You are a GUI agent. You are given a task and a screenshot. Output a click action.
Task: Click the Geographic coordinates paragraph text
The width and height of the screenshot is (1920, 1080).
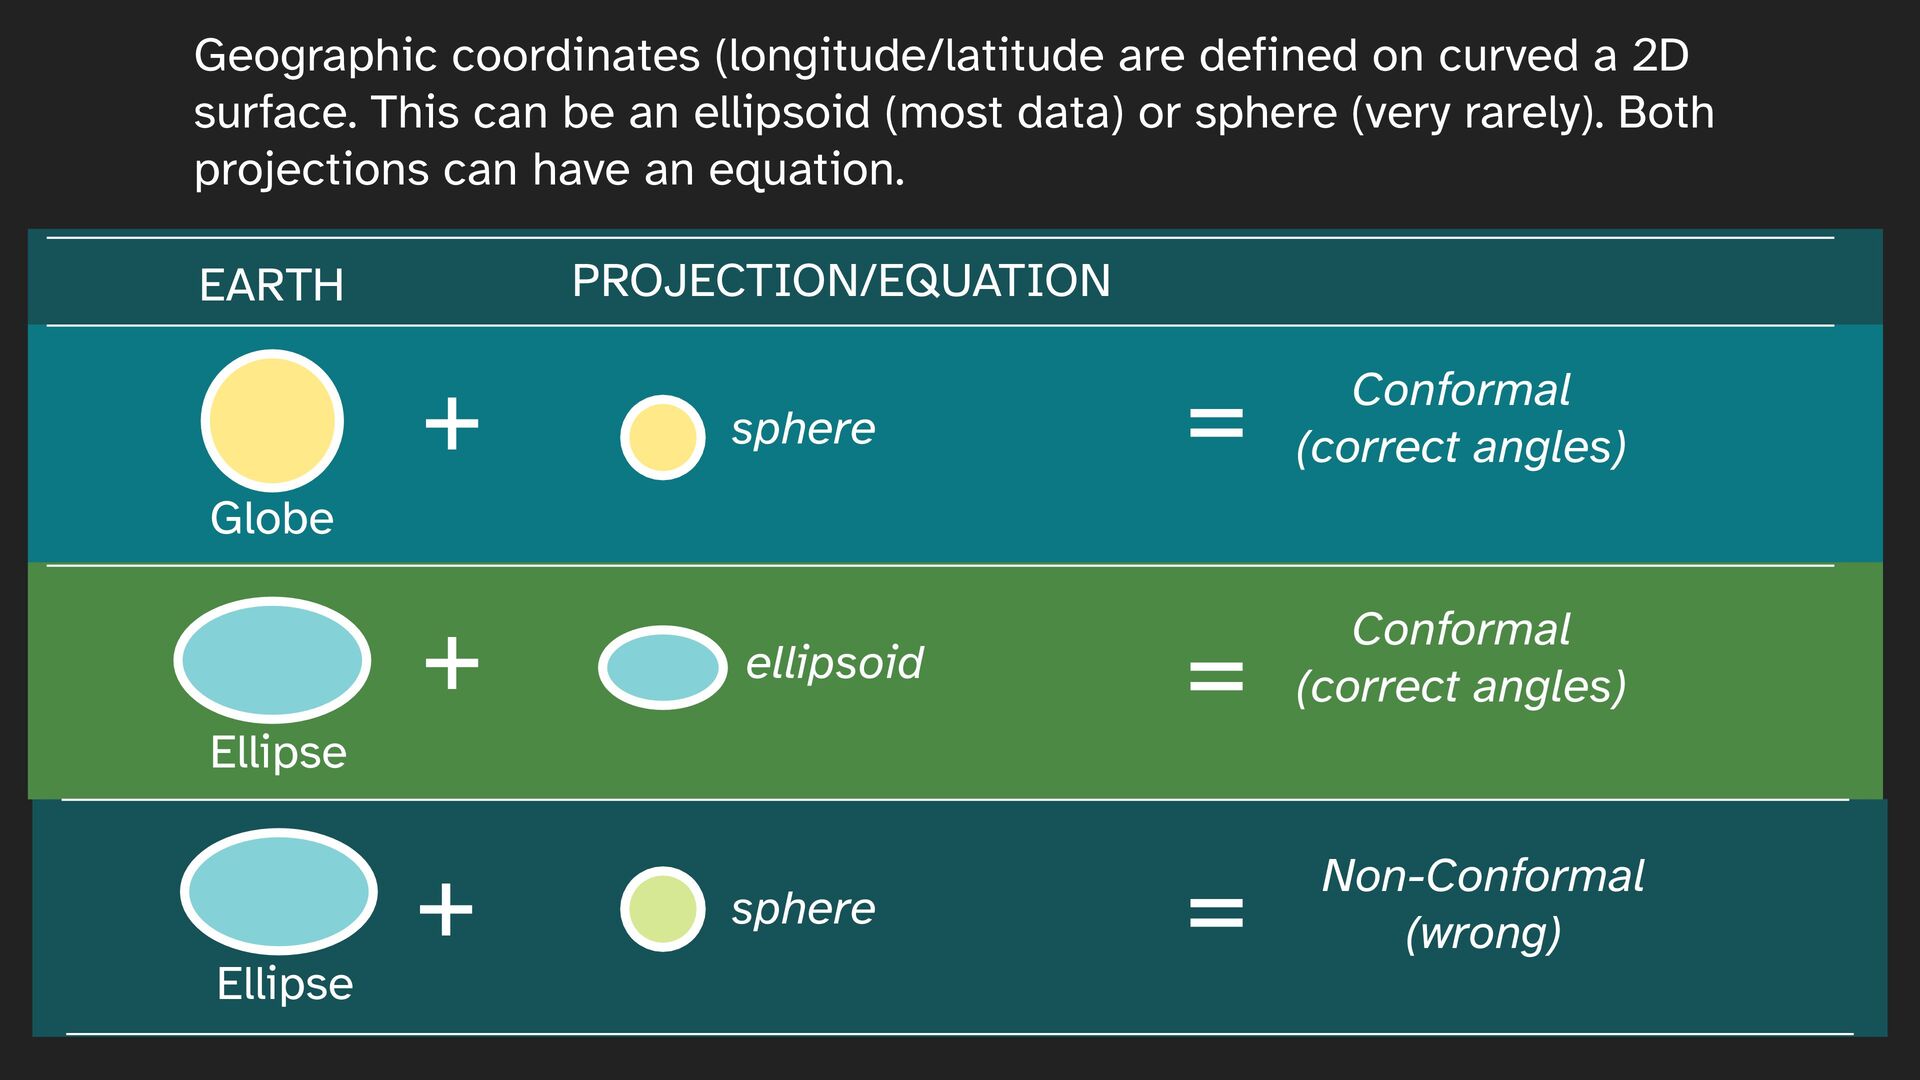click(x=954, y=112)
